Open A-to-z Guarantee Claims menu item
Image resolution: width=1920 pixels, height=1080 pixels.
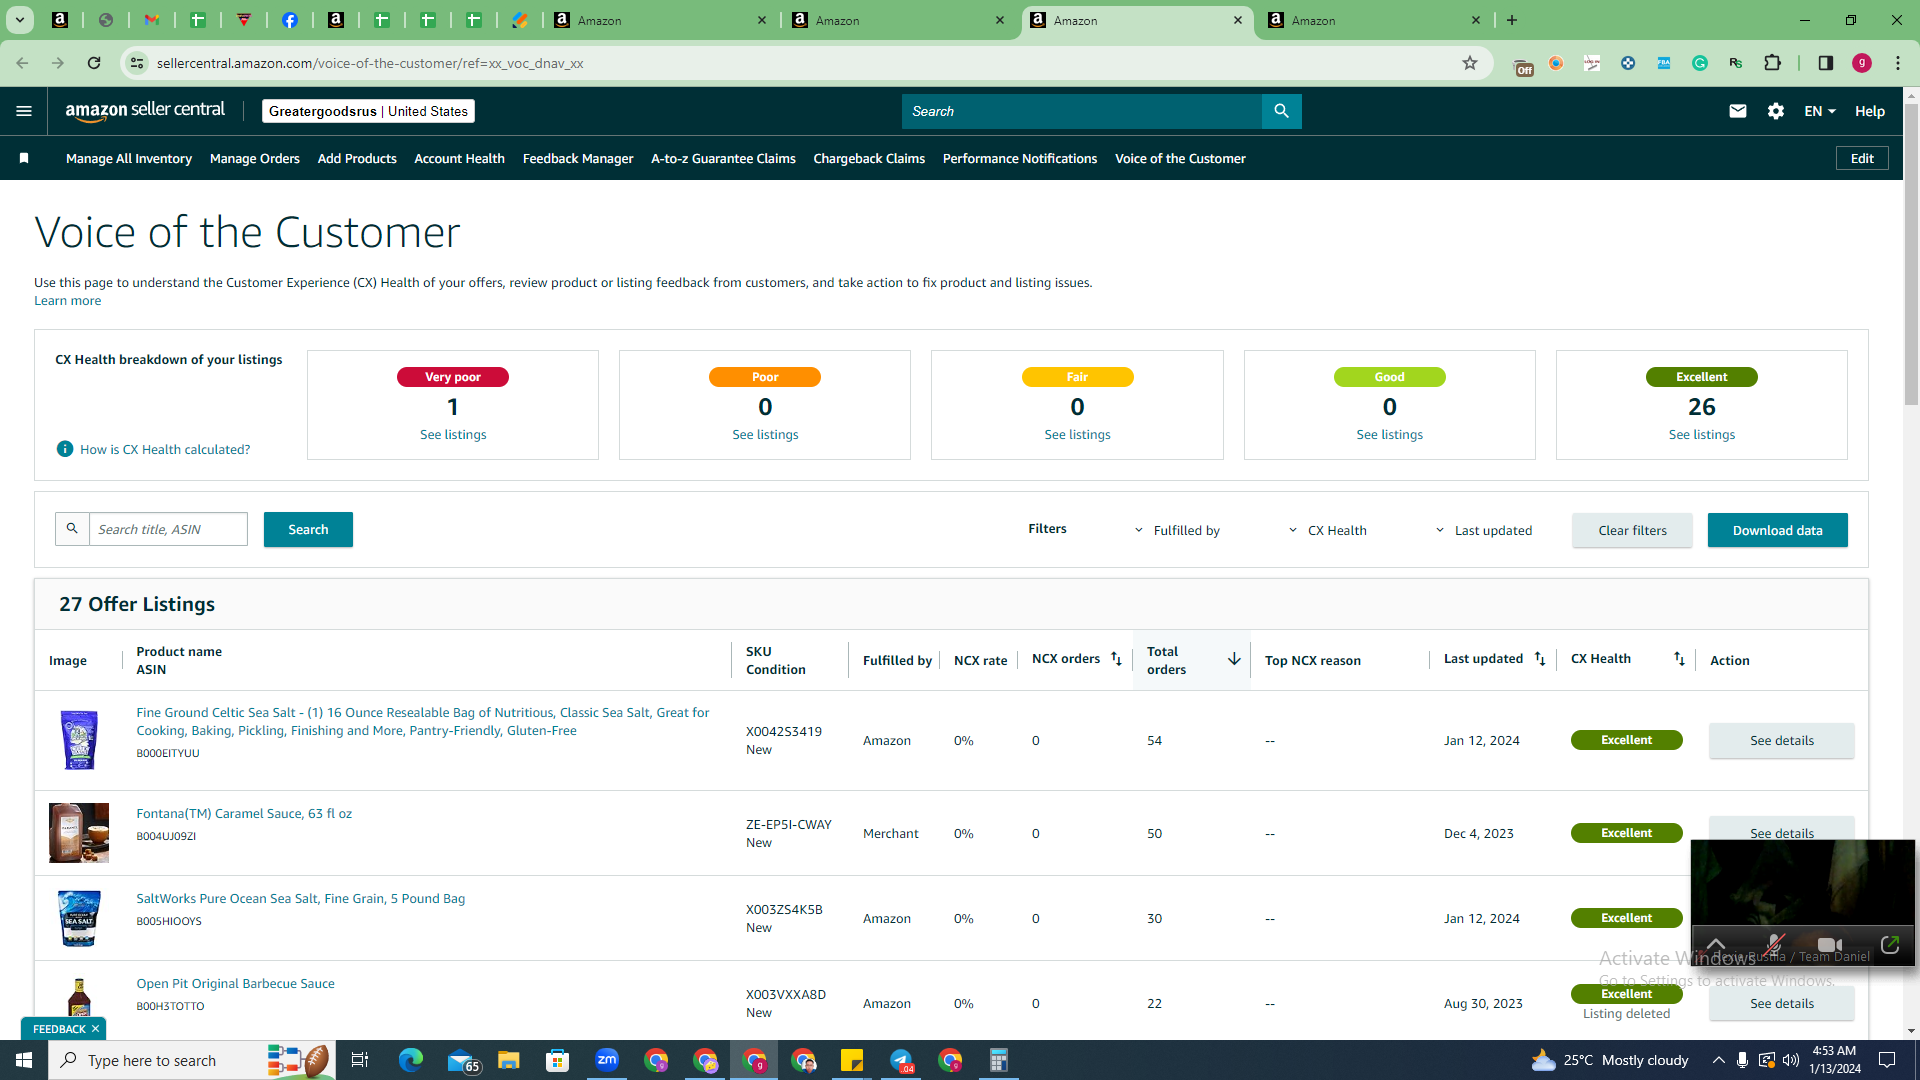(x=723, y=158)
